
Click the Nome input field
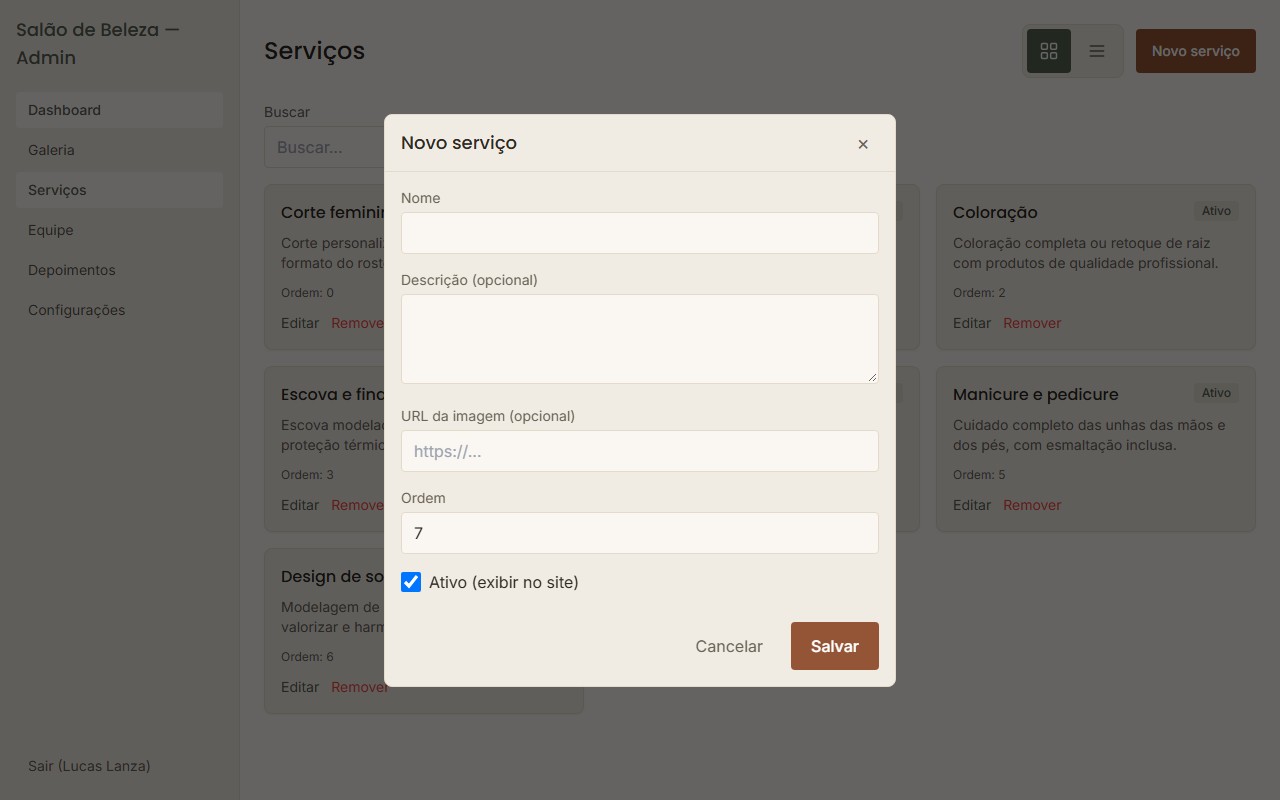click(x=640, y=233)
